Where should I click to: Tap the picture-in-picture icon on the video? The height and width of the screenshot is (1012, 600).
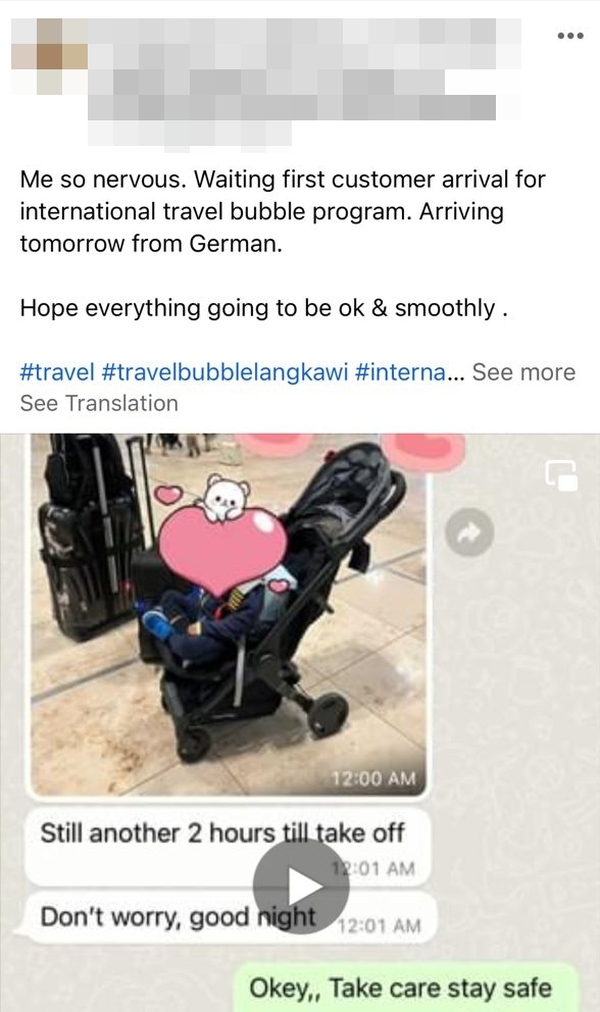pos(561,476)
